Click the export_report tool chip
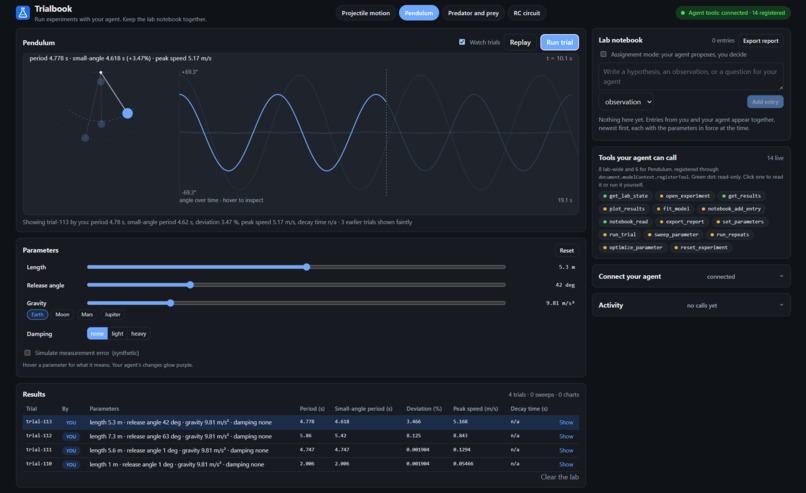This screenshot has width=806, height=493. click(682, 222)
